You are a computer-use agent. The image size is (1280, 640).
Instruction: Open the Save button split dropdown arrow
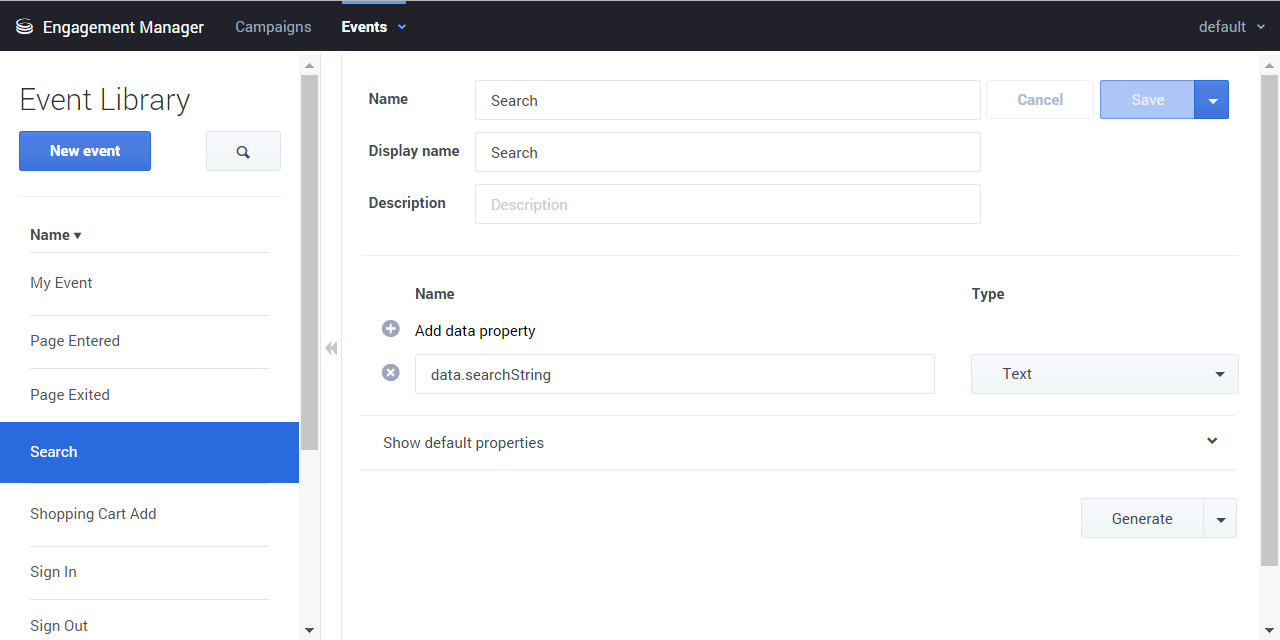click(1212, 100)
